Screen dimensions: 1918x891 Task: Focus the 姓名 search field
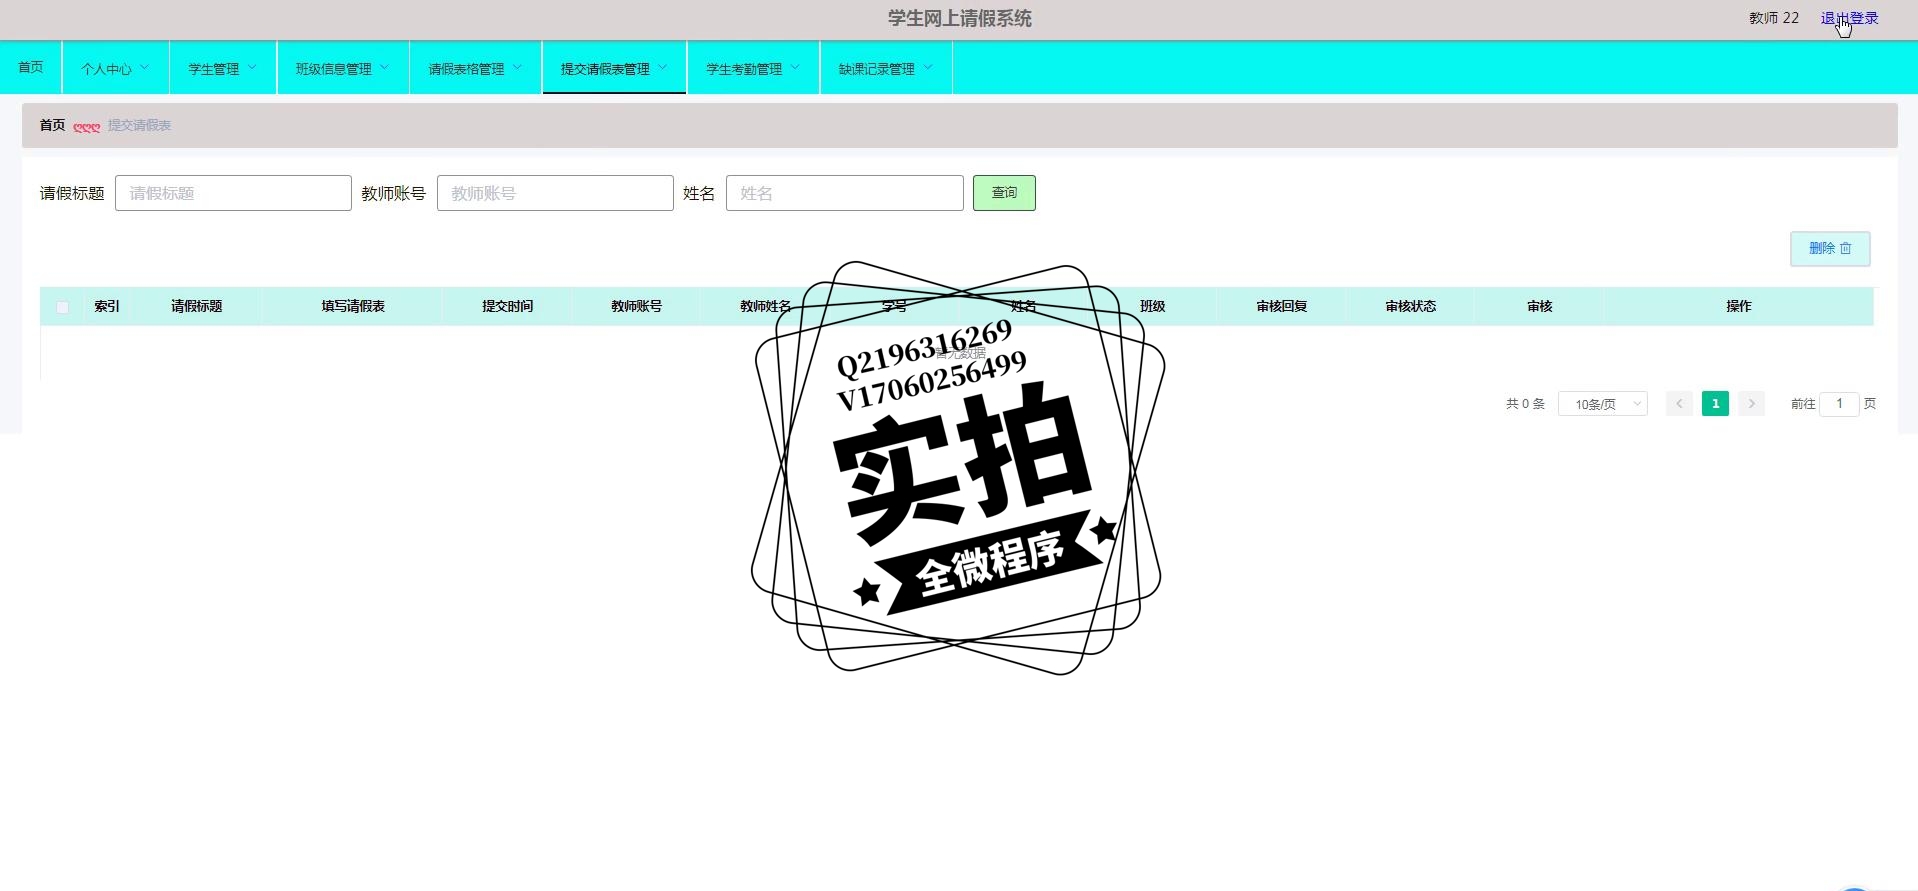pyautogui.click(x=844, y=193)
